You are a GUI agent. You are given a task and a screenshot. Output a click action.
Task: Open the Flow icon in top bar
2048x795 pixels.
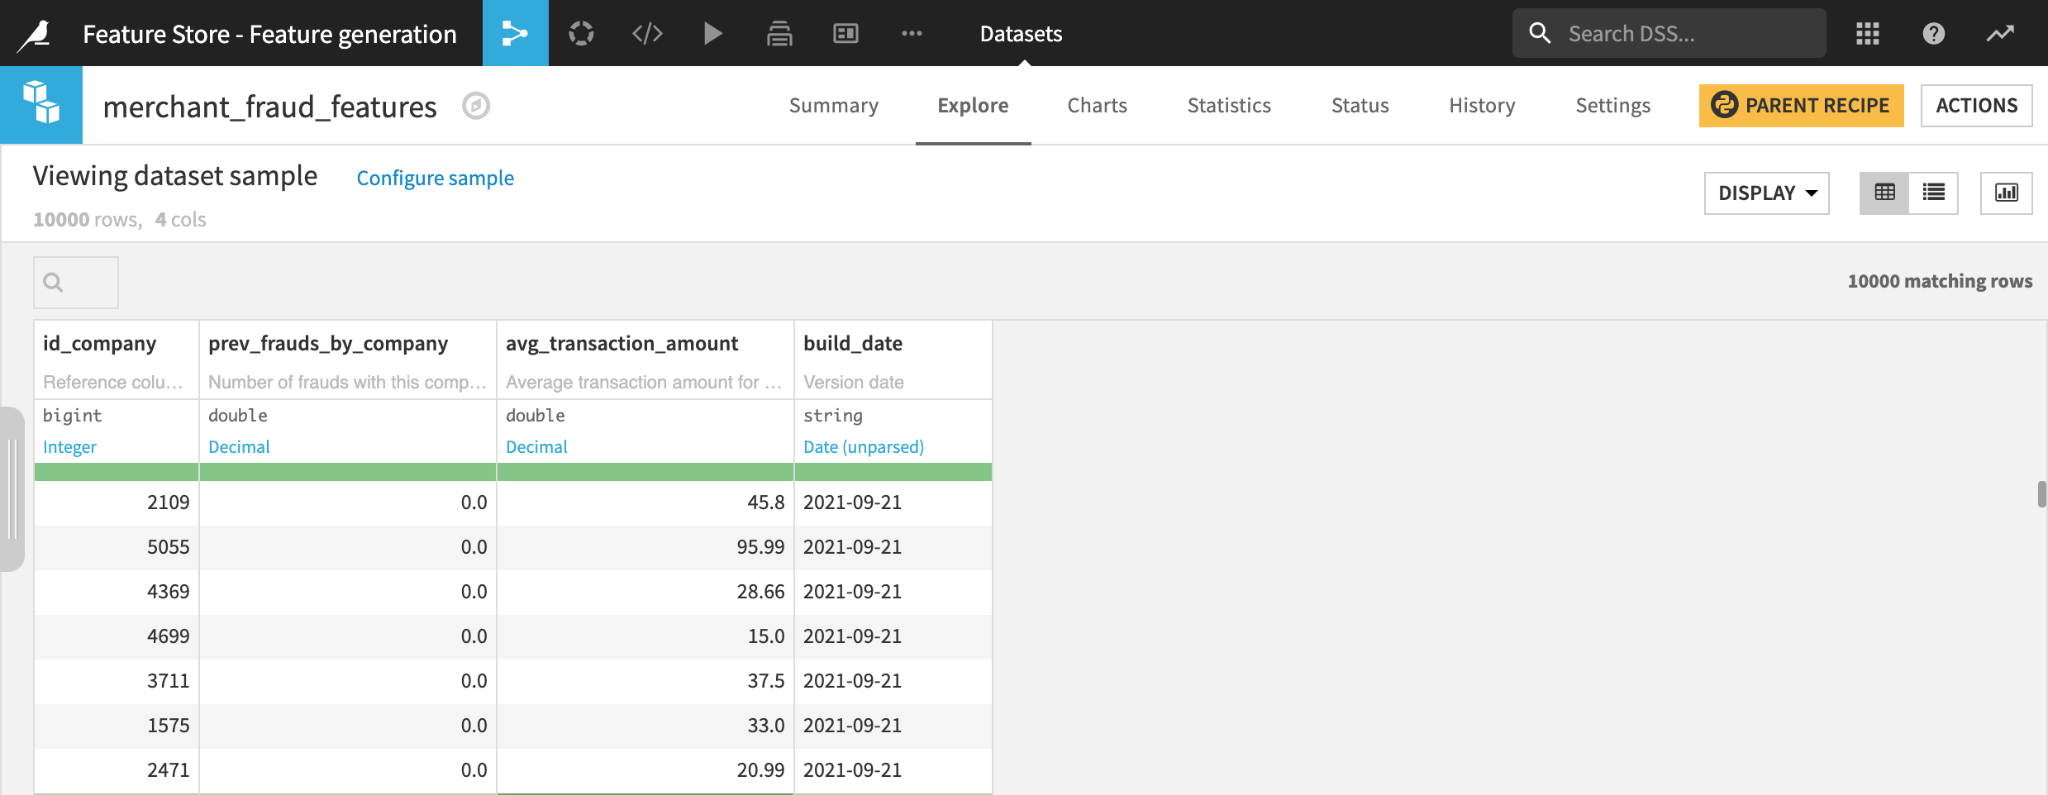coord(515,33)
